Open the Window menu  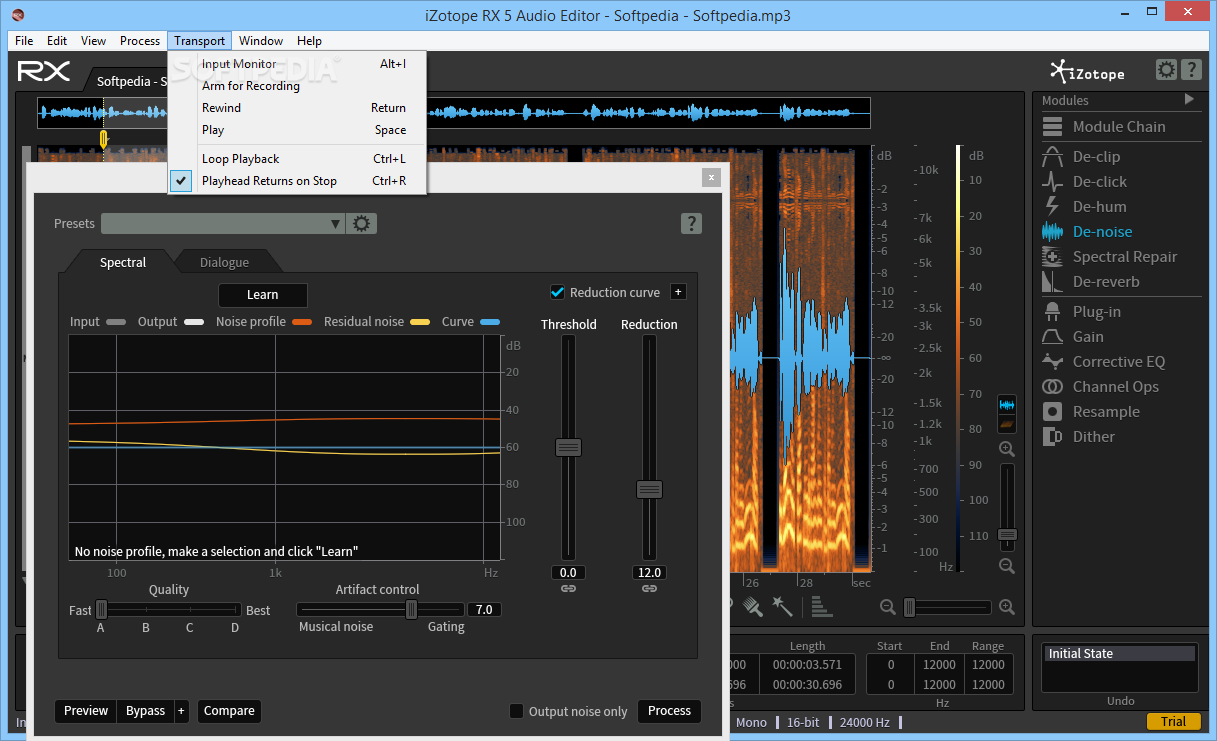(x=261, y=41)
